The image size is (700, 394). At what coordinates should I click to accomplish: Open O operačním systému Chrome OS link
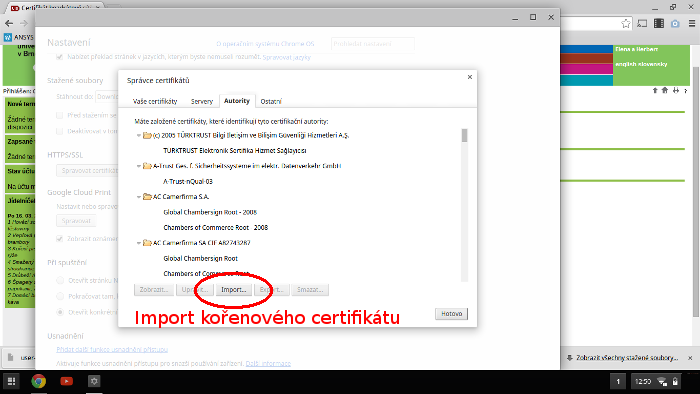tap(265, 44)
